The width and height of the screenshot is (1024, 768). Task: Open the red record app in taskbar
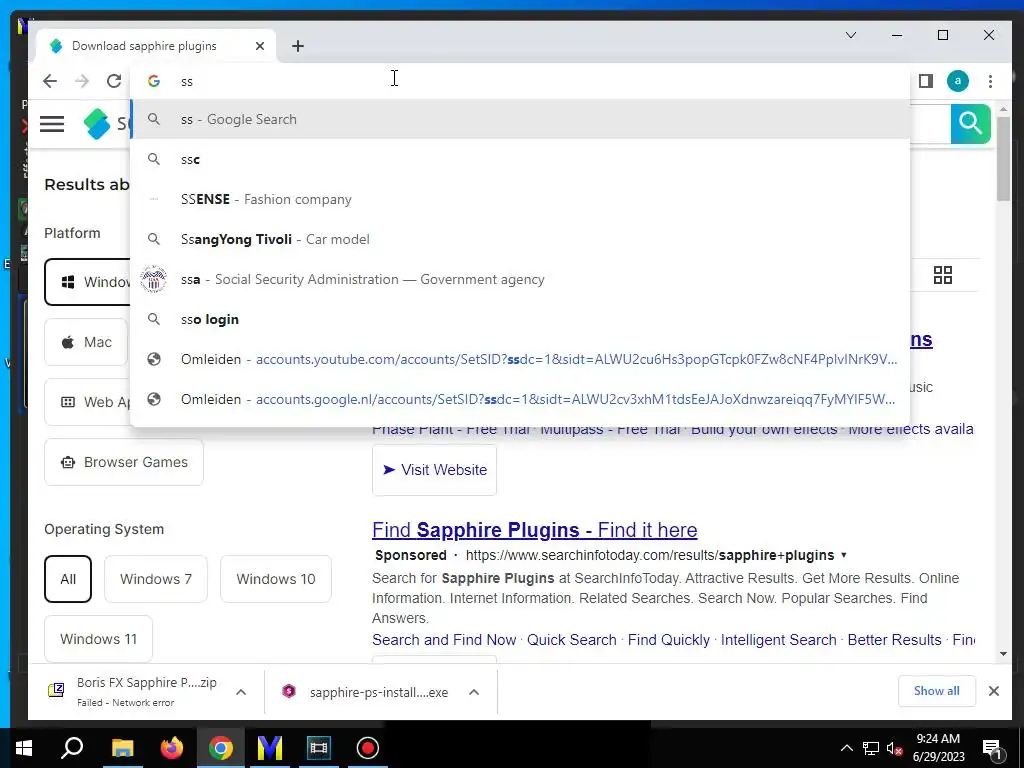pyautogui.click(x=368, y=748)
